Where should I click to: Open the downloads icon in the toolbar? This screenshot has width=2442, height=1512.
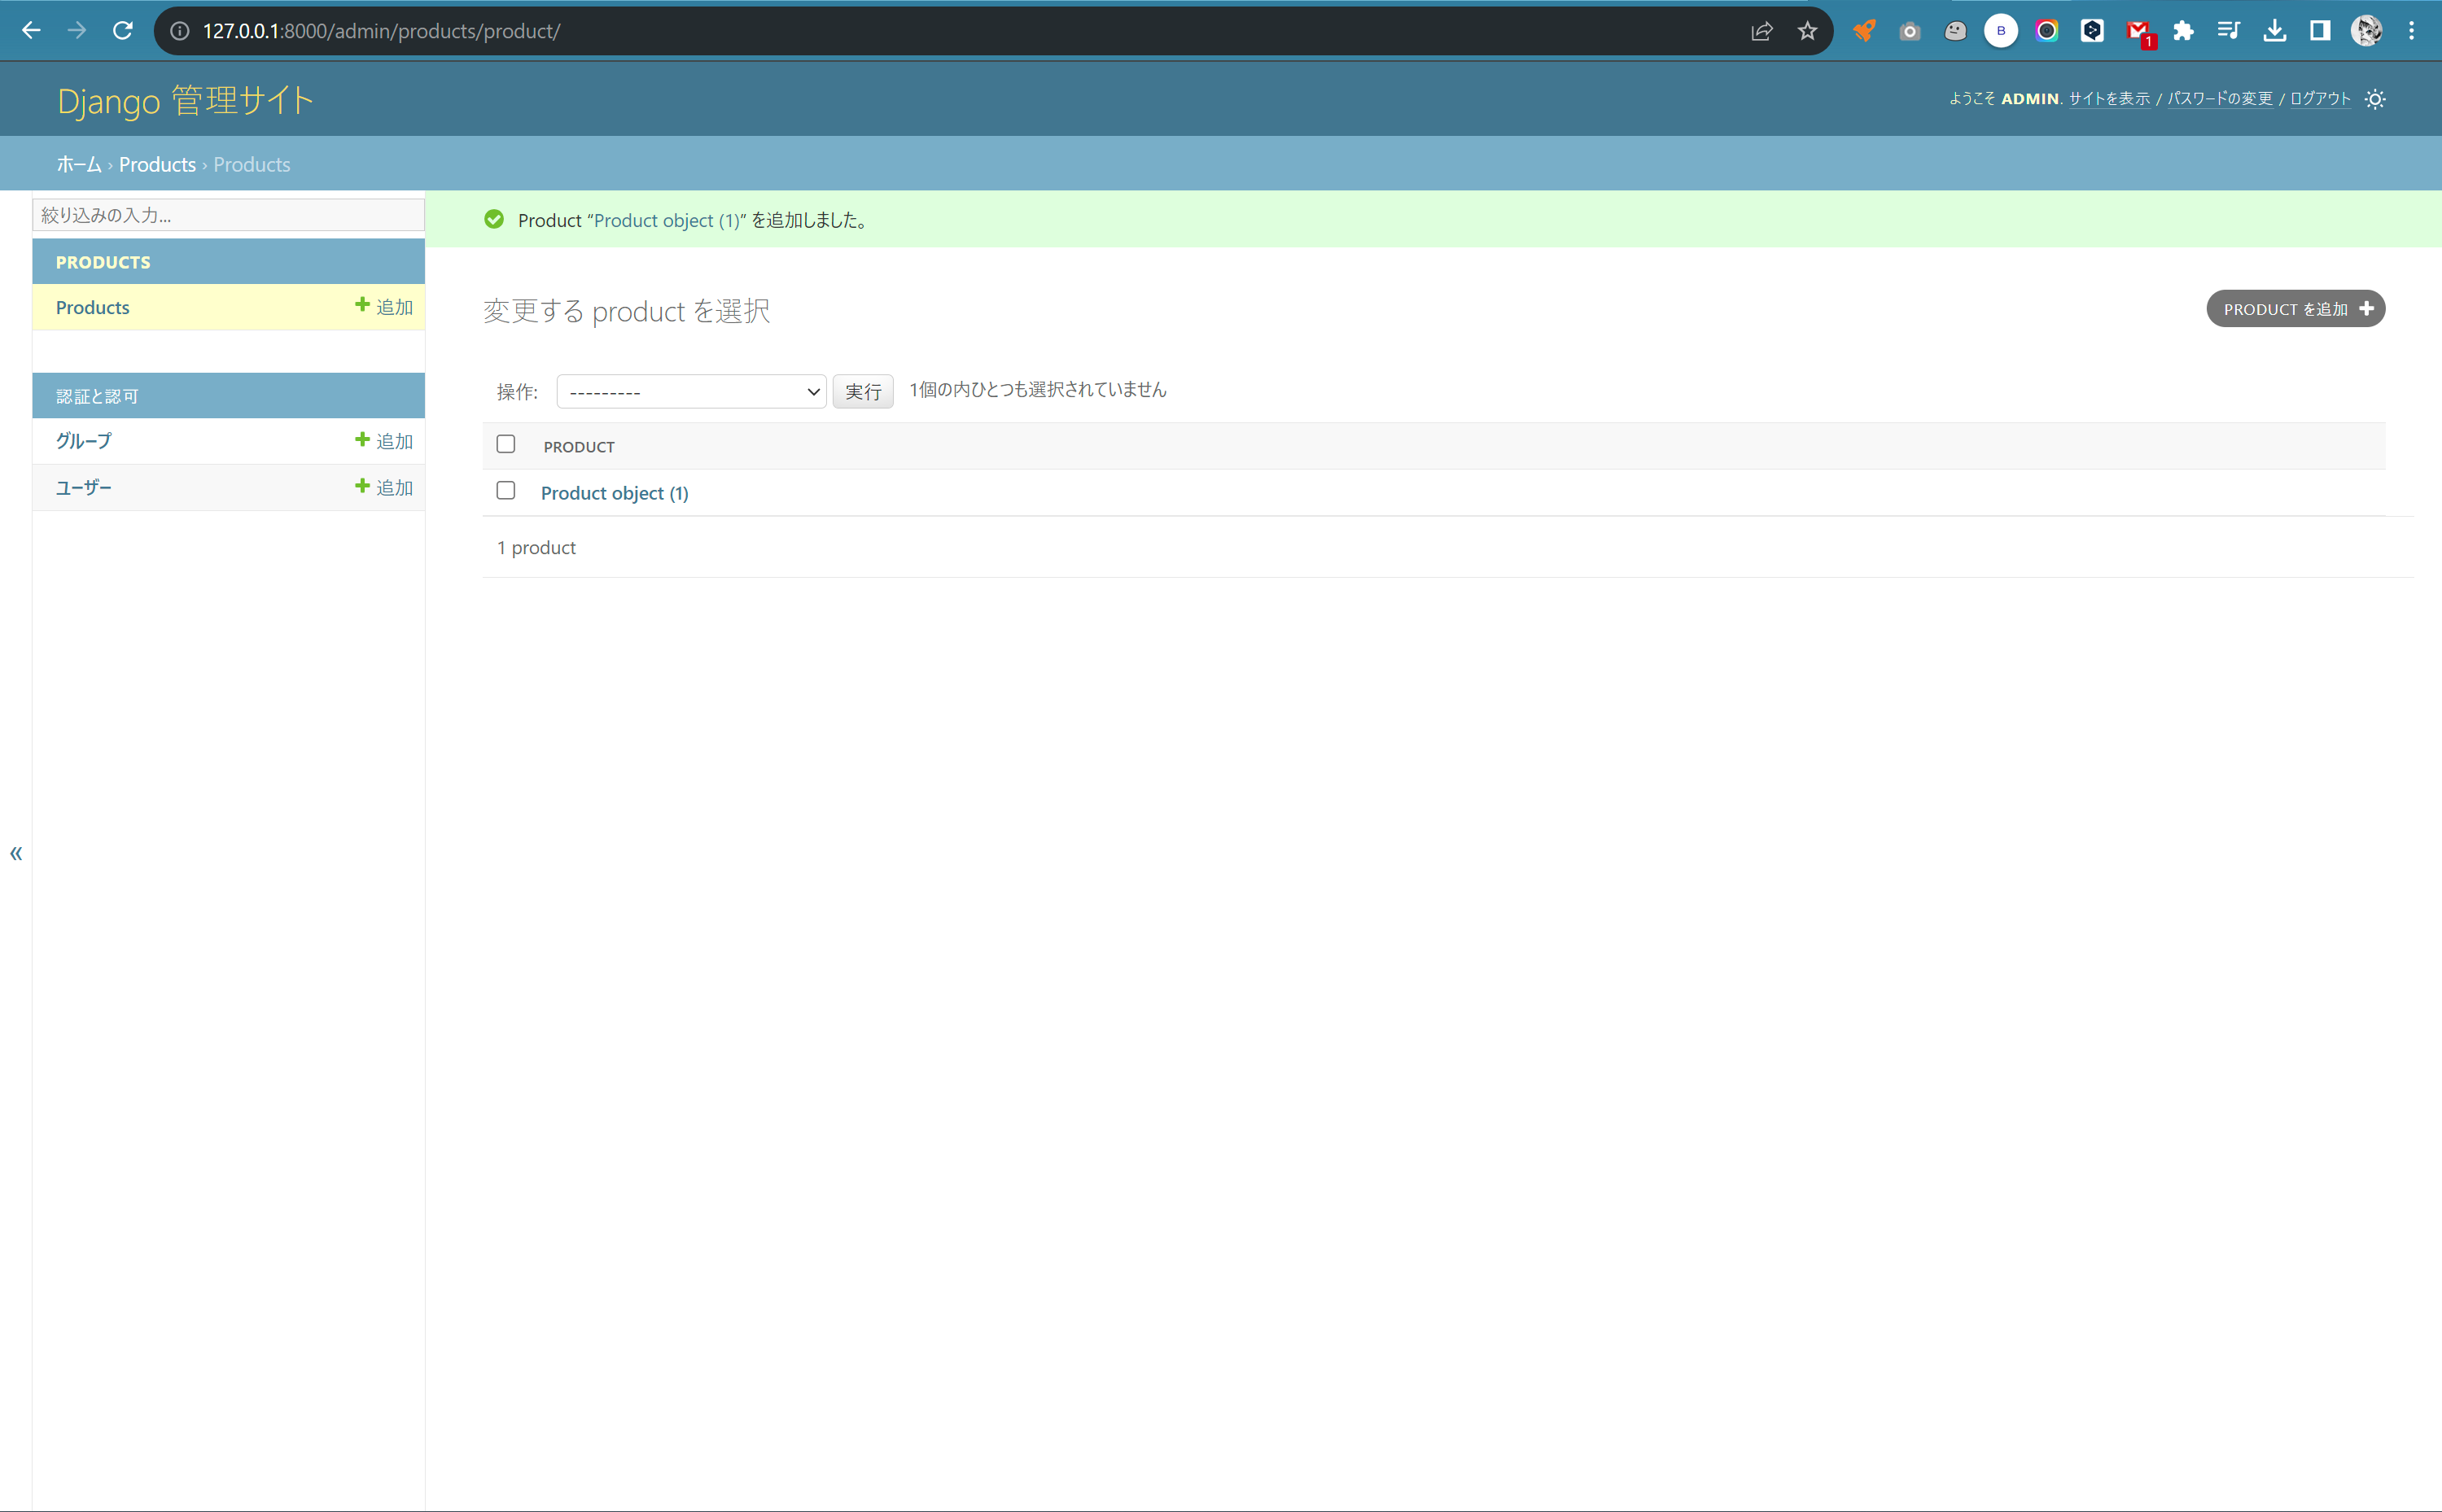(2275, 30)
